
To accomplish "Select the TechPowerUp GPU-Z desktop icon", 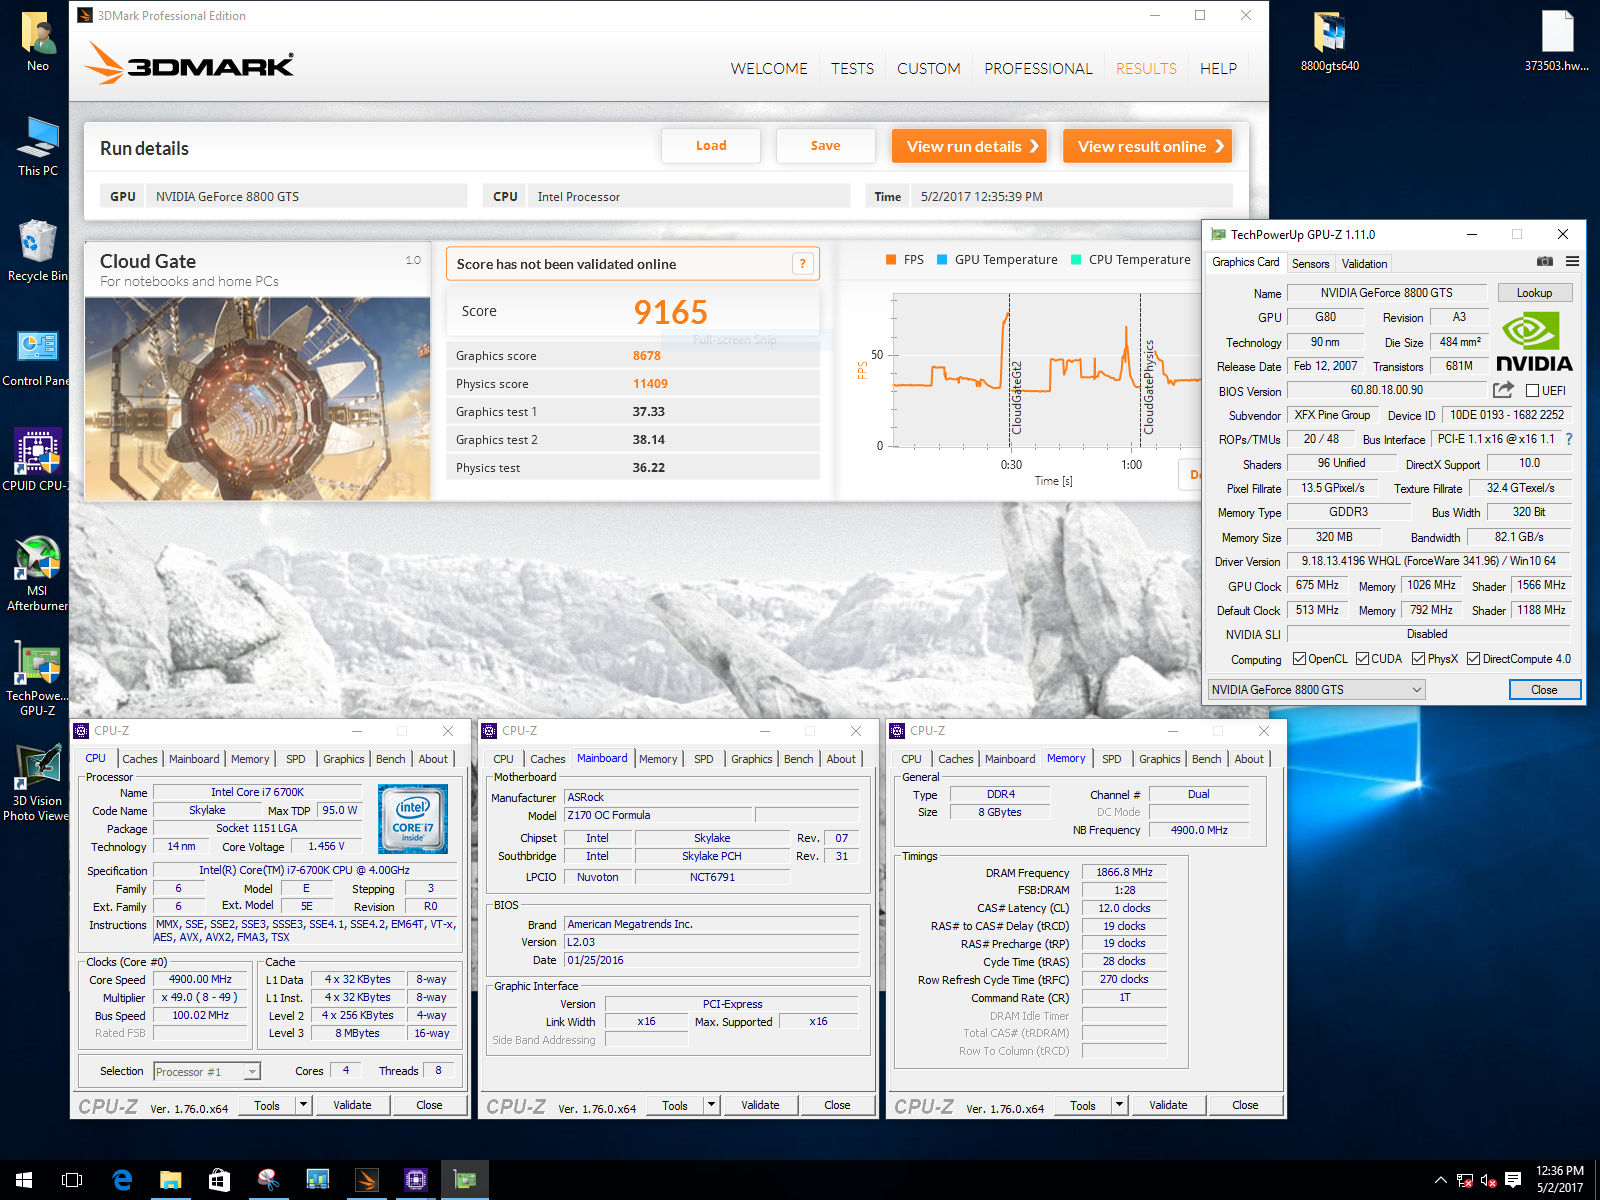I will pos(38,679).
